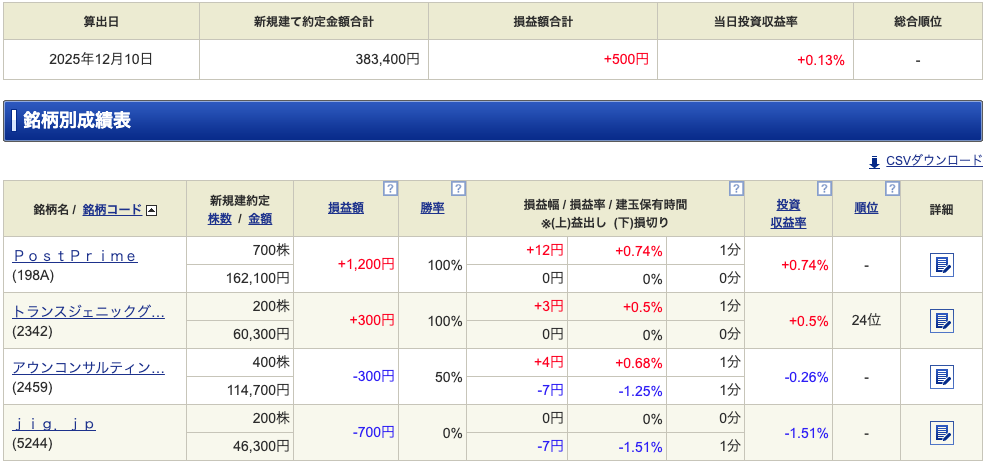Sort table by 株数

[219, 219]
